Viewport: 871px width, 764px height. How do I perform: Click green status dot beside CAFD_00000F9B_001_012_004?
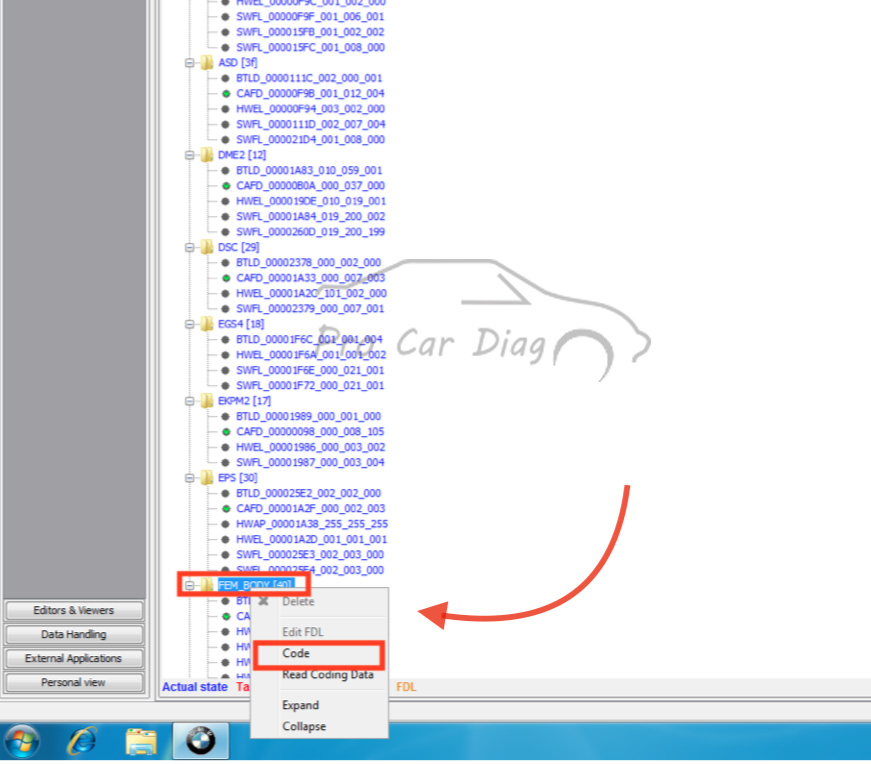click(226, 93)
